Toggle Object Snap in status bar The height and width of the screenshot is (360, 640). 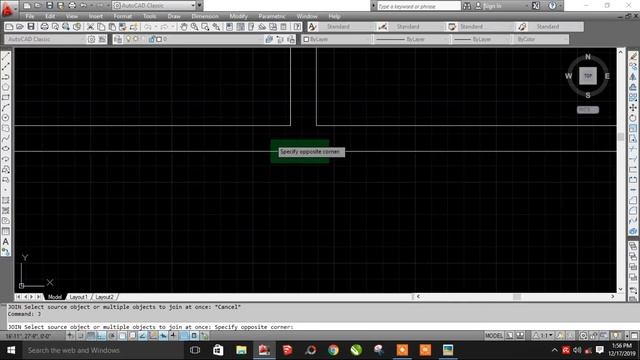click(x=122, y=336)
